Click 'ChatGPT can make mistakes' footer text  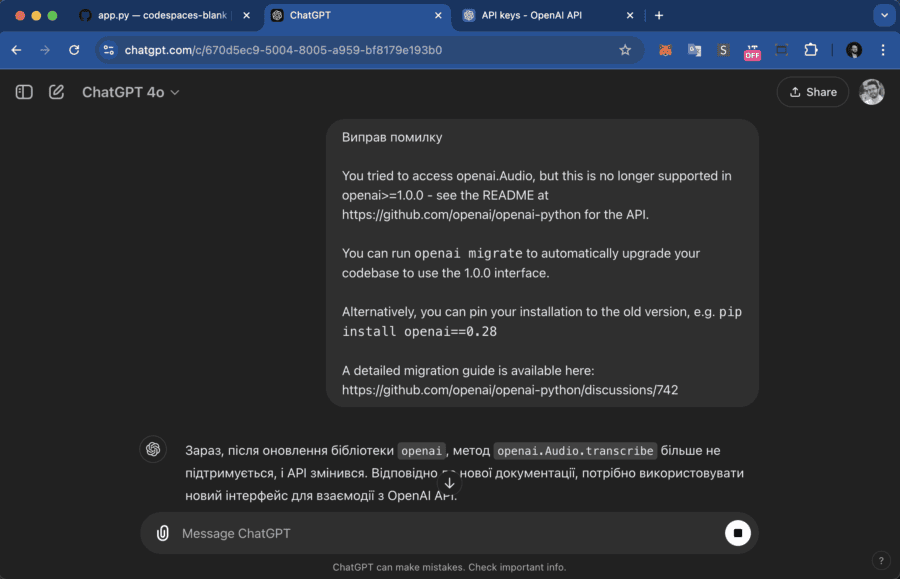[449, 567]
